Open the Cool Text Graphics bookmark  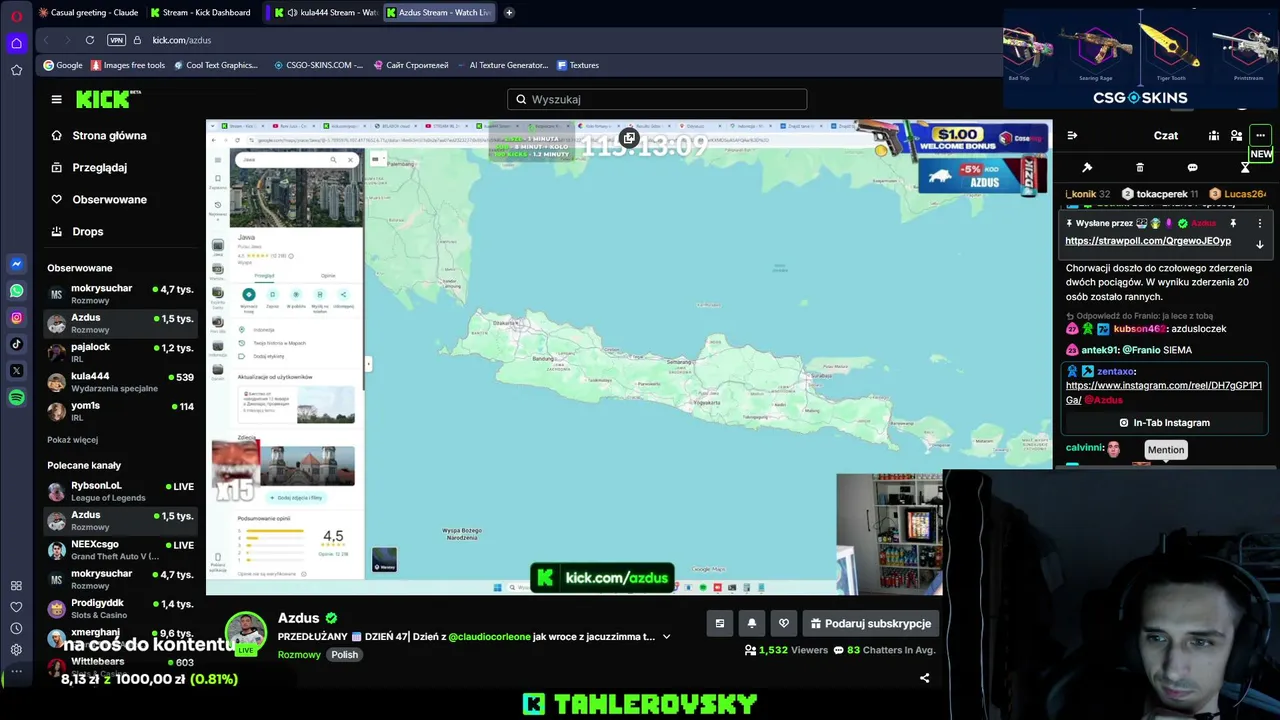tap(215, 65)
